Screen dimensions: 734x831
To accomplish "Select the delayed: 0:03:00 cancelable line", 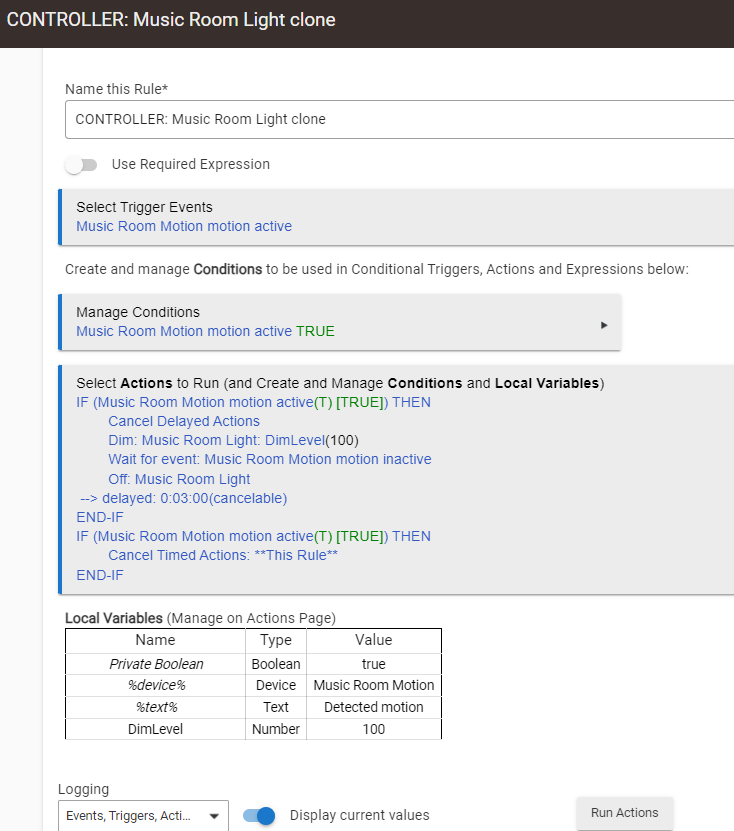I will (x=183, y=498).
